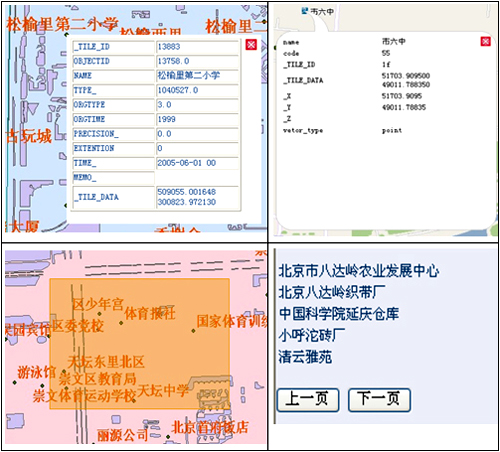Open 北京八达岭织带厂 result
Screen dimensions: 500x452
pos(332,292)
